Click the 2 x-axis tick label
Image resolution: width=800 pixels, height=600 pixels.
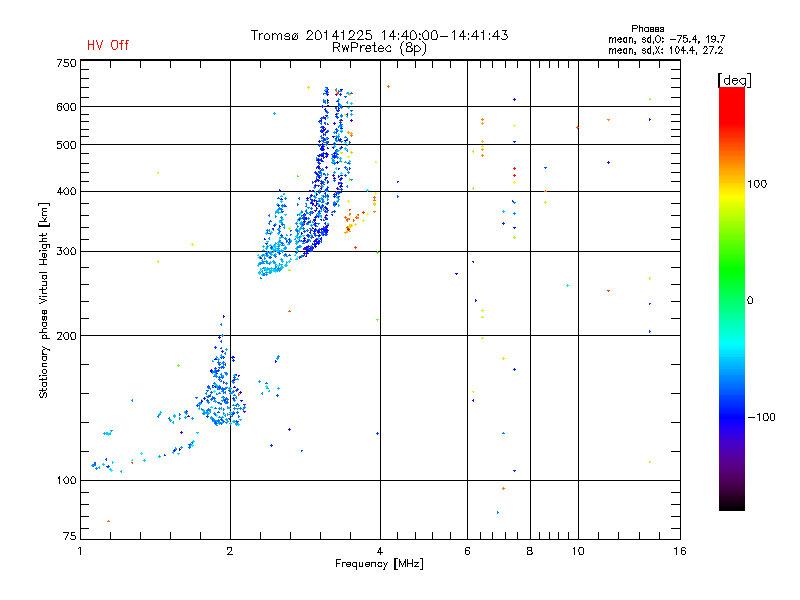(230, 551)
